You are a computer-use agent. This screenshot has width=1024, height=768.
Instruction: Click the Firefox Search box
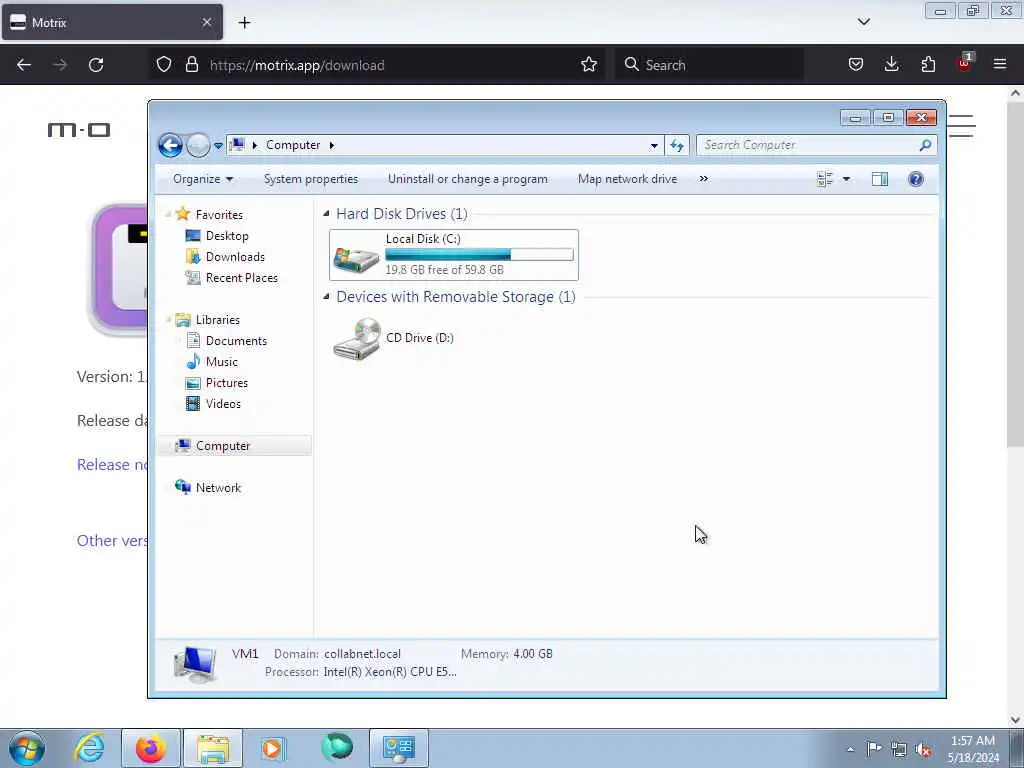(x=709, y=65)
